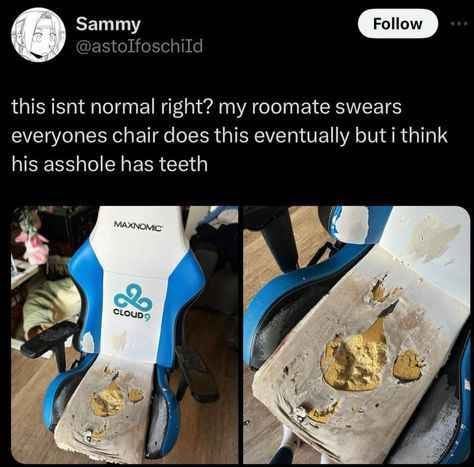Viewport: 474px width, 467px height.
Task: Click the Cloud9 logo on the chair
Action: pos(133,300)
